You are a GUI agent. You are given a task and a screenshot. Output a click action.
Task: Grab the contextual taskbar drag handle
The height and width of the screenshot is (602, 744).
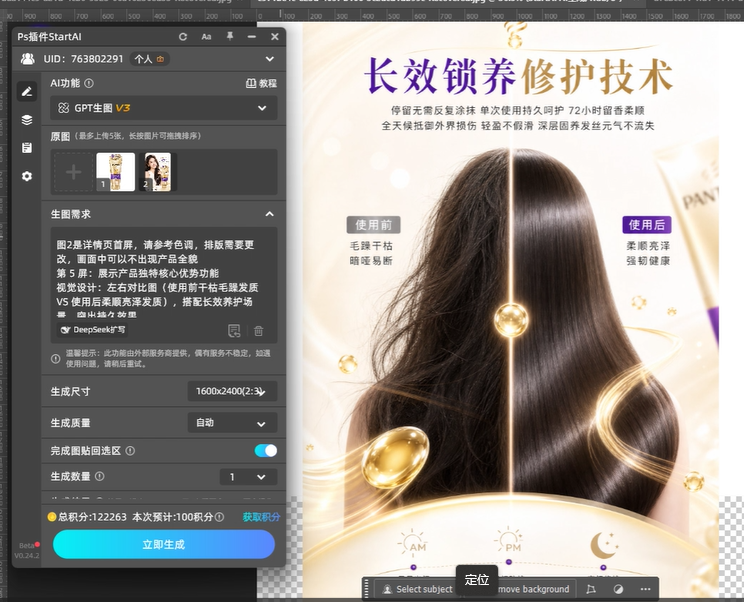click(x=367, y=589)
